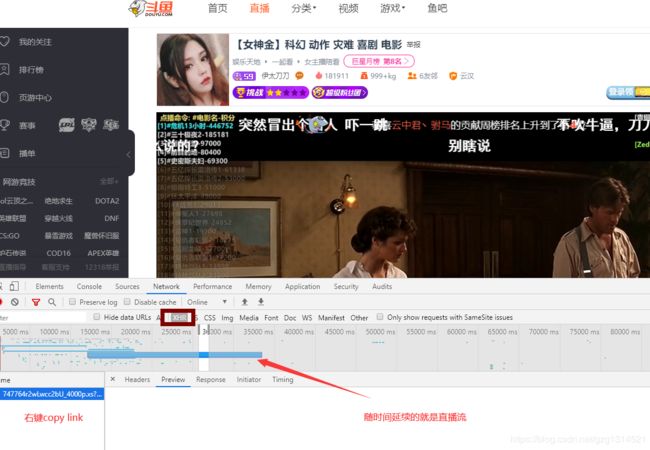Toggle the red filter funnel icon
The width and height of the screenshot is (650, 450).
point(36,302)
